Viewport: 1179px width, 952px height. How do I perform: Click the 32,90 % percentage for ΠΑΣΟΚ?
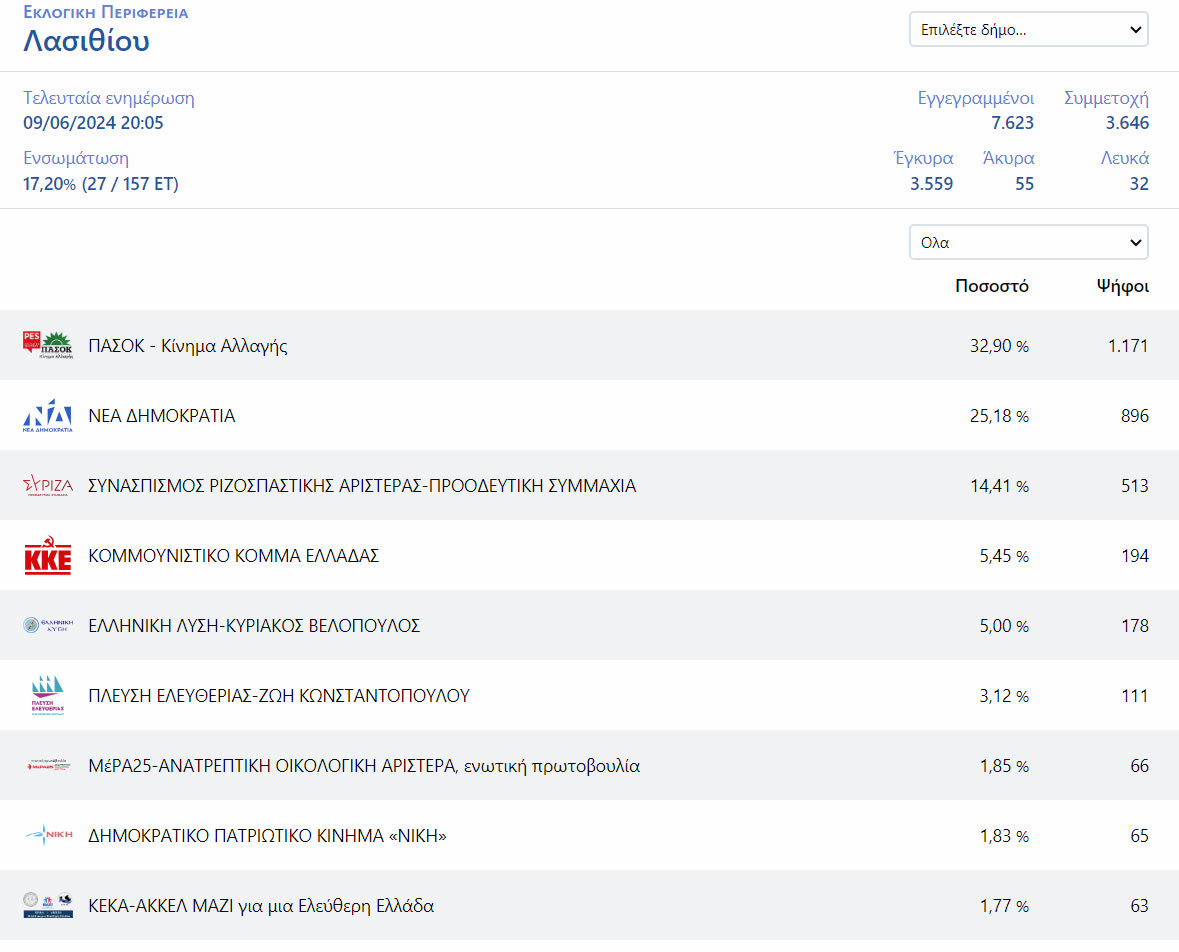[998, 346]
